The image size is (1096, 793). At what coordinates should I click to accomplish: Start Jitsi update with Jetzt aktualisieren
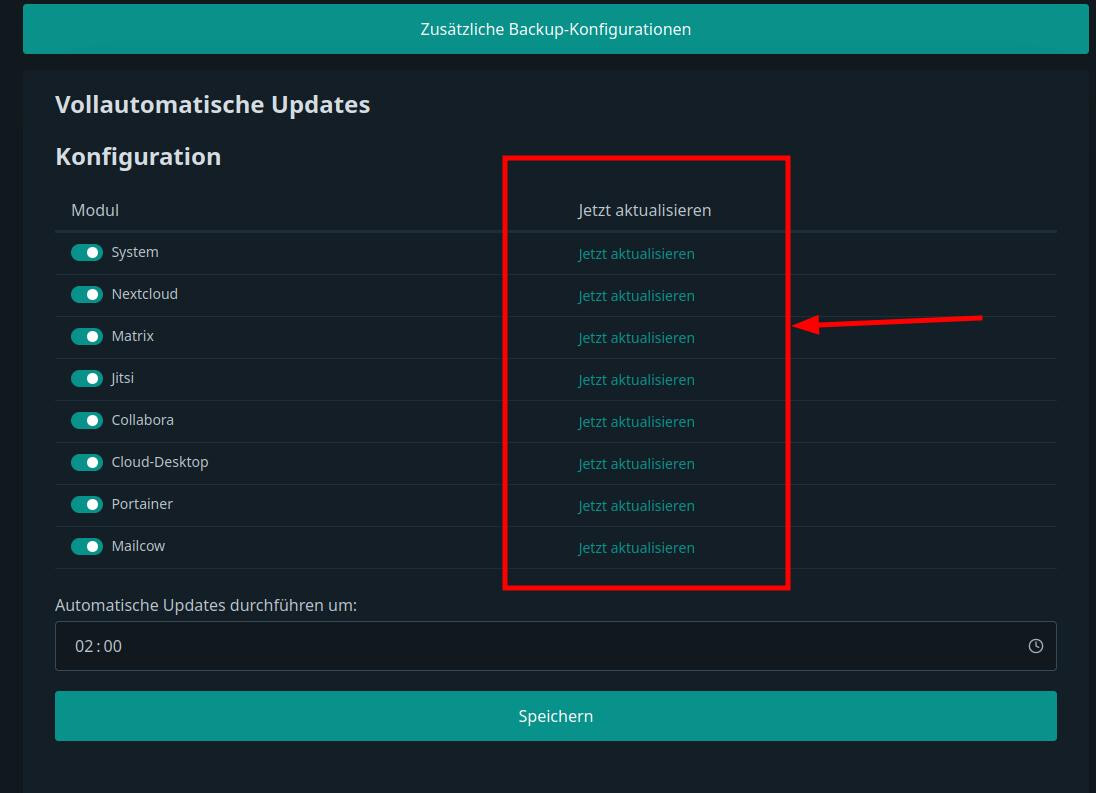[x=636, y=380]
